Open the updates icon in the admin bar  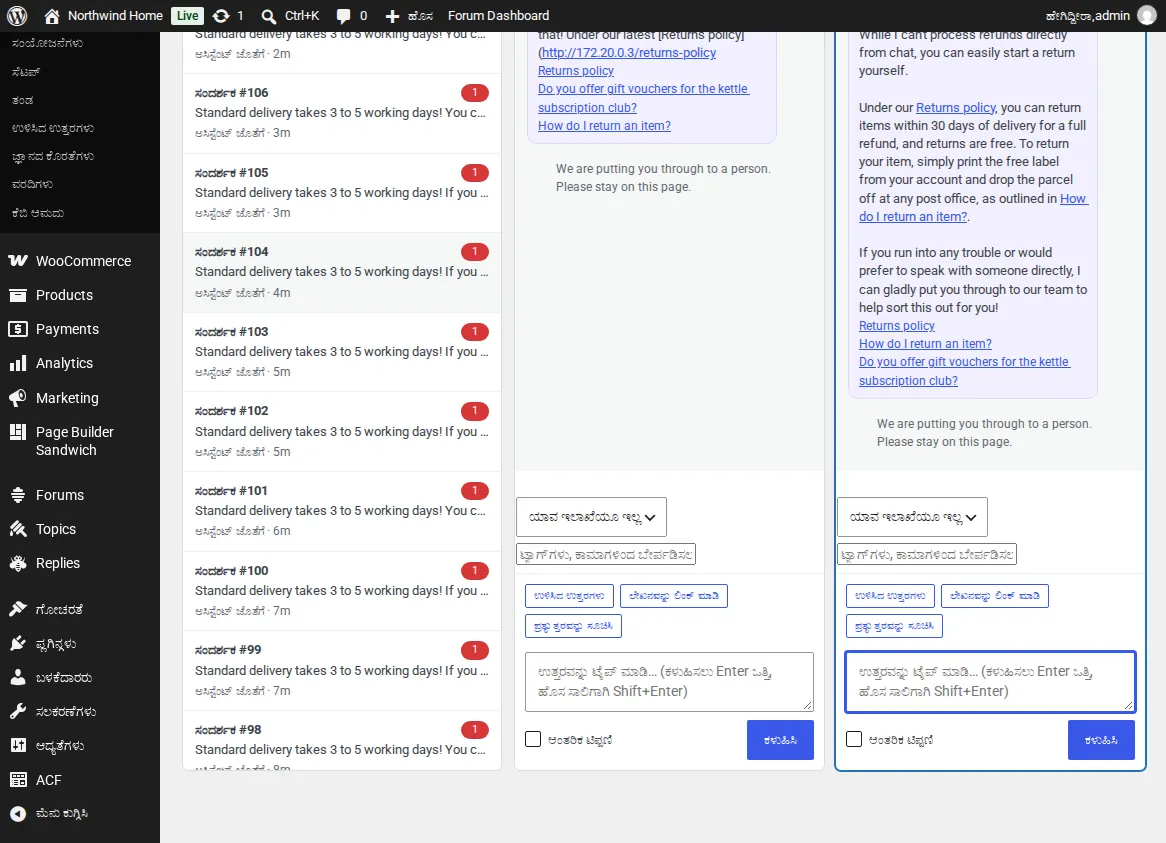click(x=221, y=16)
